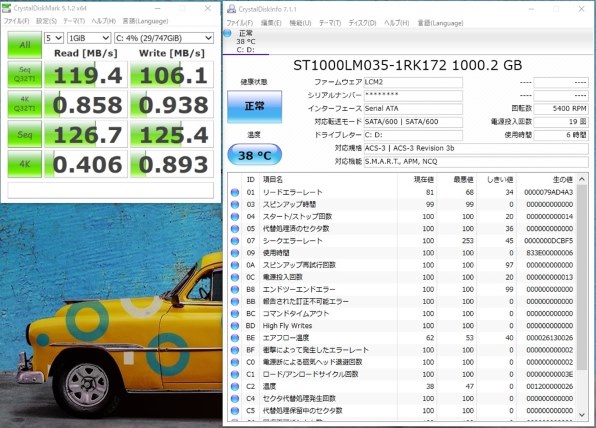Click the rotation rate field 5400 RPM
Image resolution: width=596 pixels, height=428 pixels.
point(561,109)
